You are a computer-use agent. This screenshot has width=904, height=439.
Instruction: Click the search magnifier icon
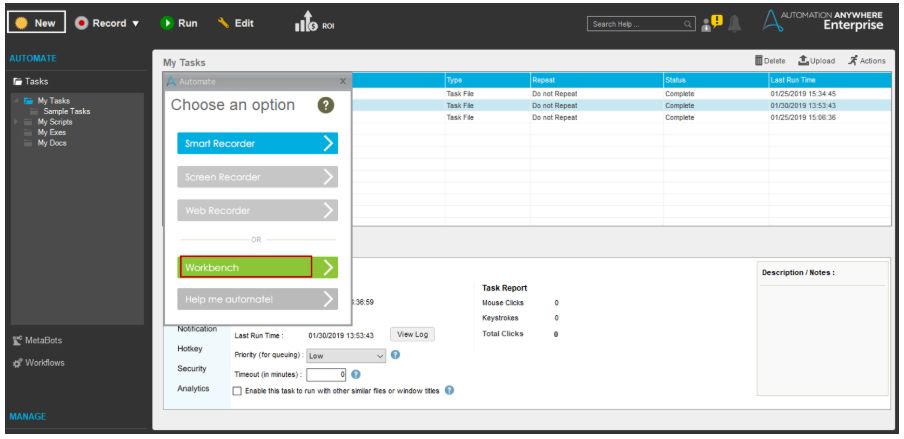(688, 24)
